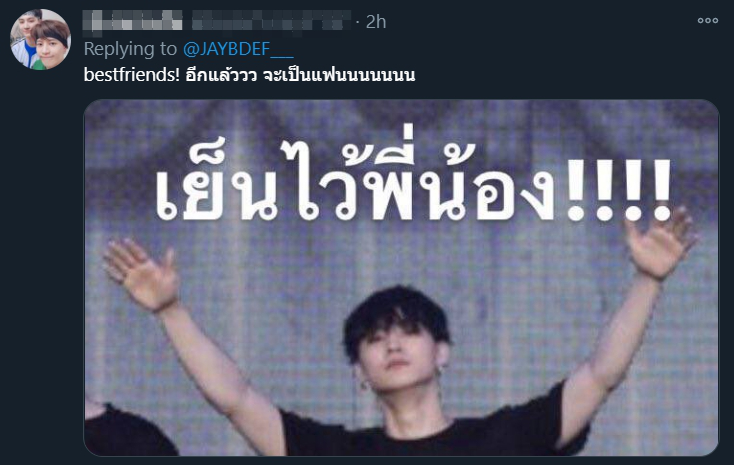Click the large Thai caption on the meme
Image resolution: width=734 pixels, height=465 pixels.
pos(414,181)
